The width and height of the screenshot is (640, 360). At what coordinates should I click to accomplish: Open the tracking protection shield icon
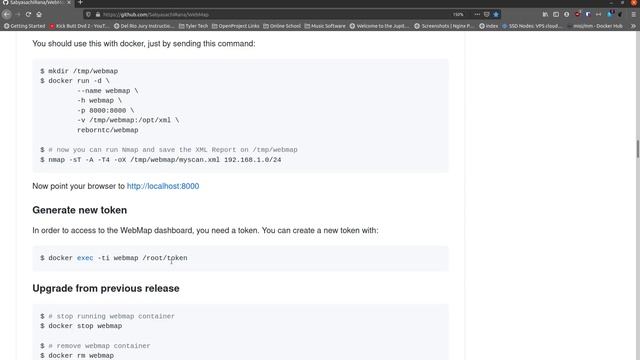pyautogui.click(x=89, y=14)
